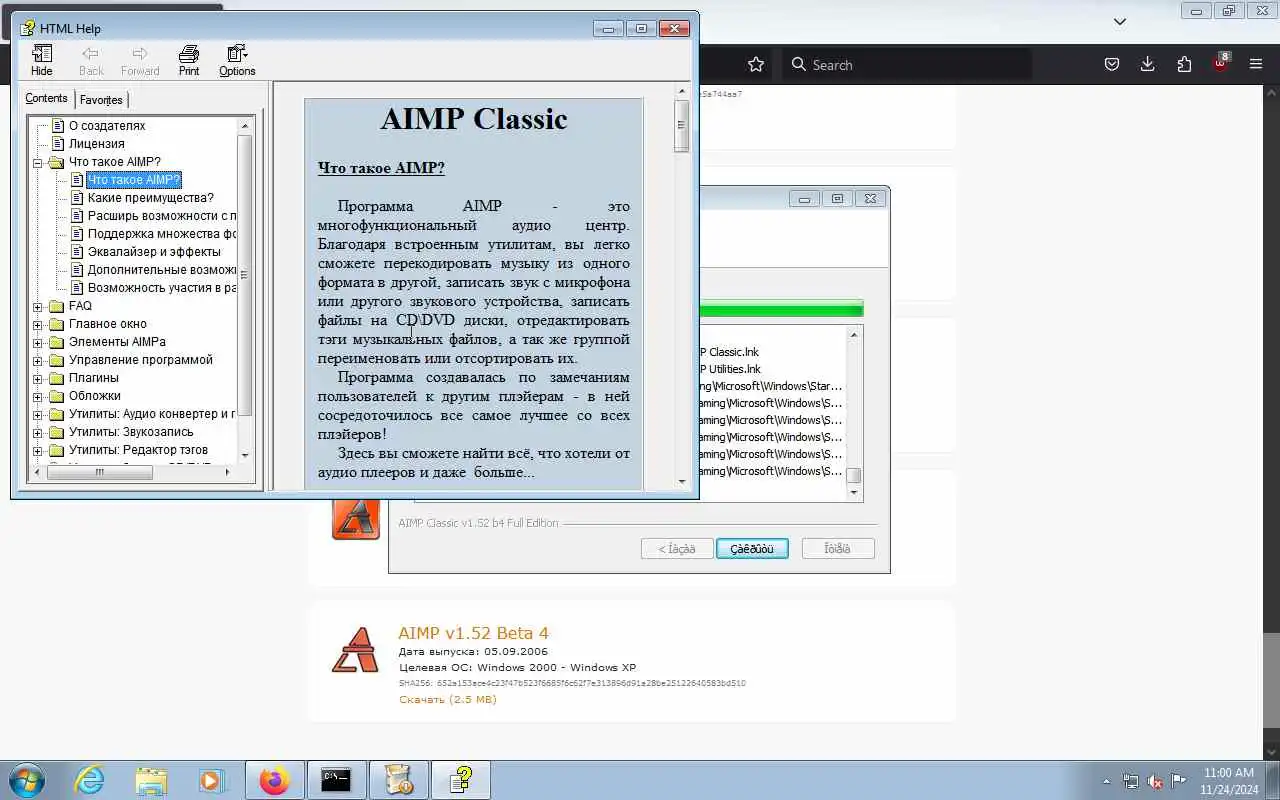The width and height of the screenshot is (1280, 800).
Task: Open the 'Эквалайзер и эффекты' topic
Action: tap(154, 252)
